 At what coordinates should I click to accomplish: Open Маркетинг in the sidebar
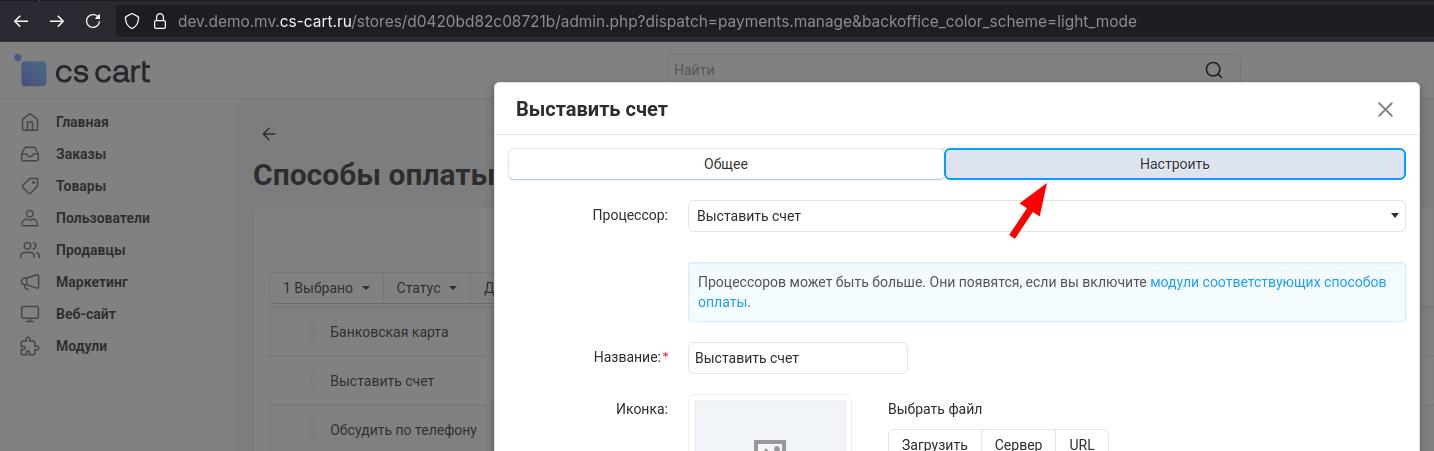[92, 282]
